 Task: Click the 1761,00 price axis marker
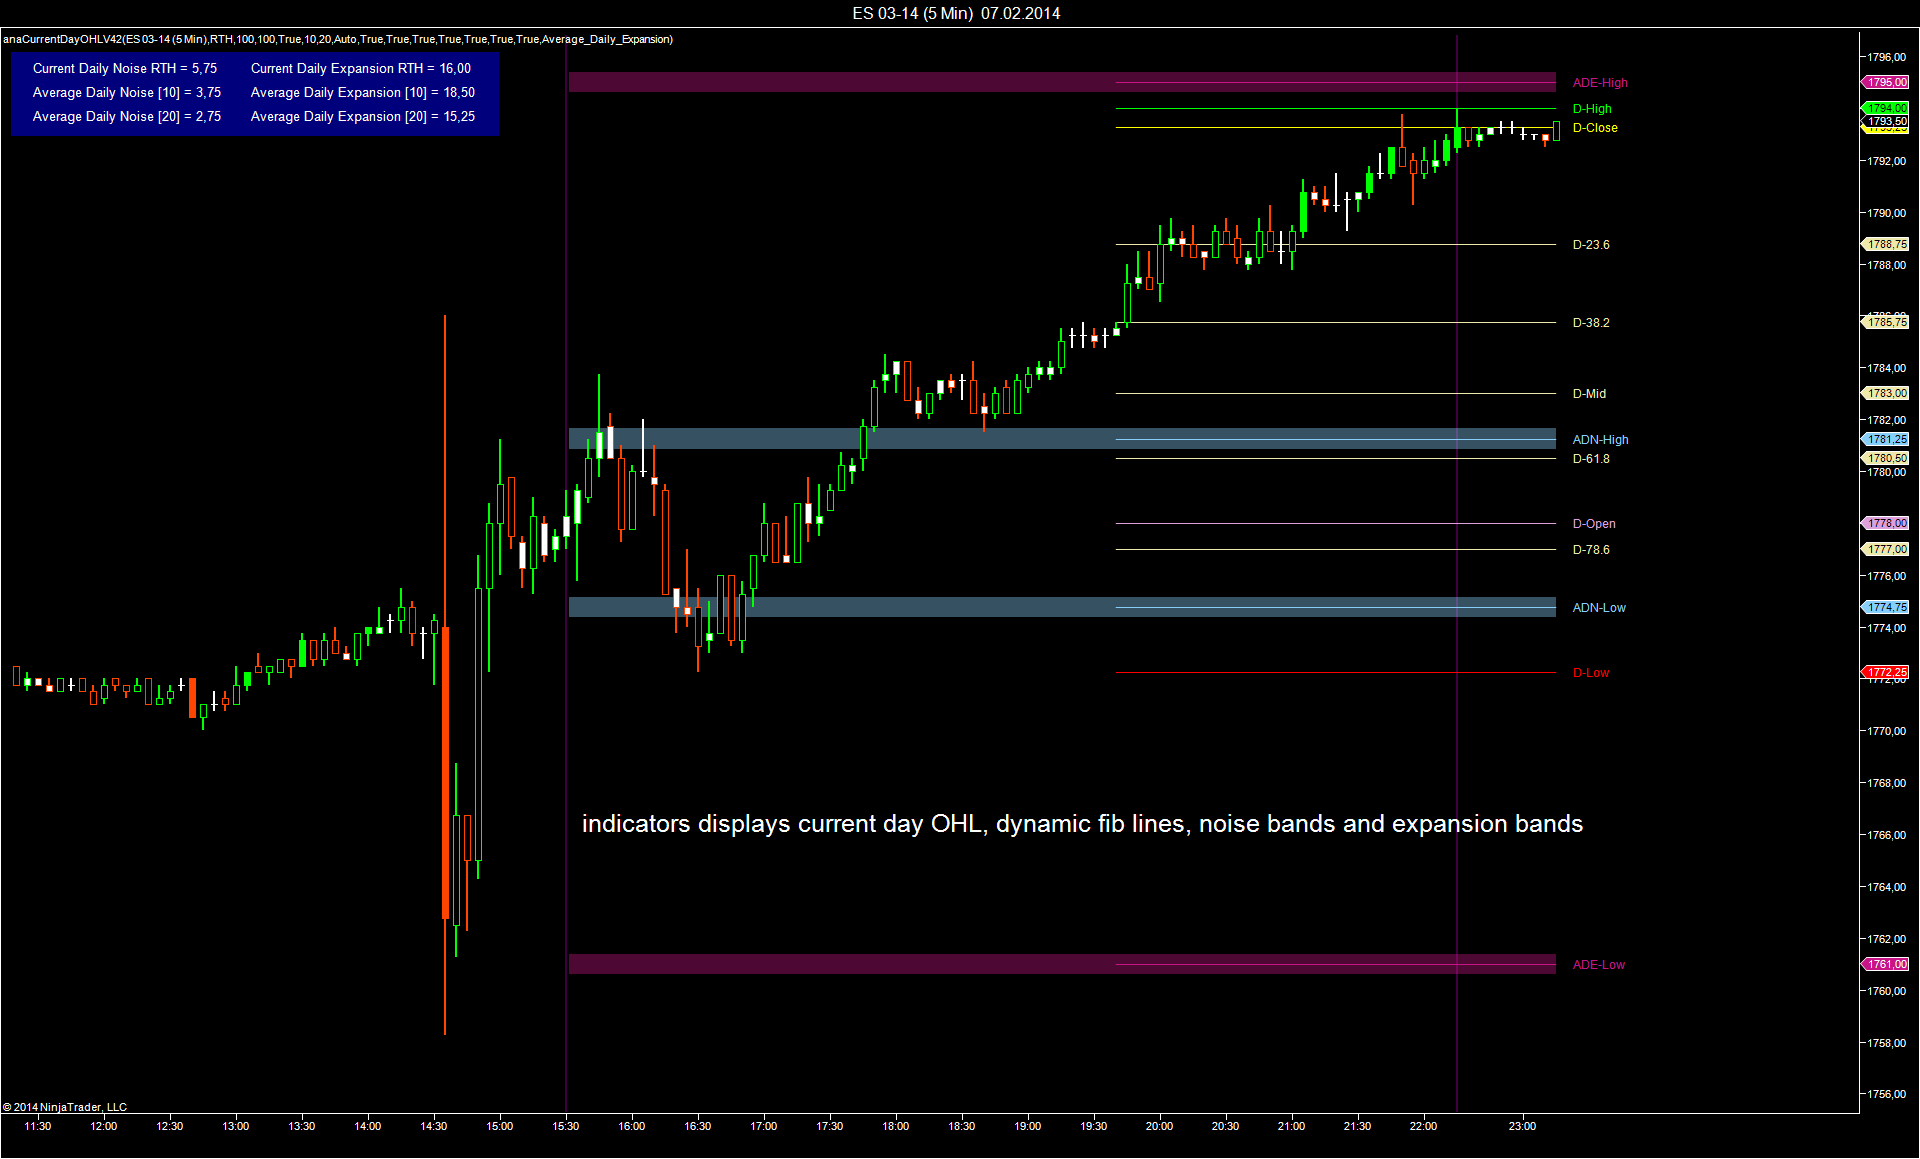(1886, 965)
